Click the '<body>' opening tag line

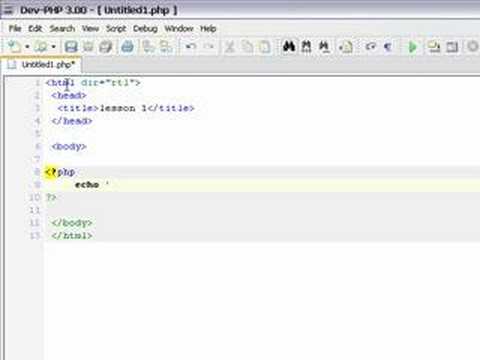[69, 146]
